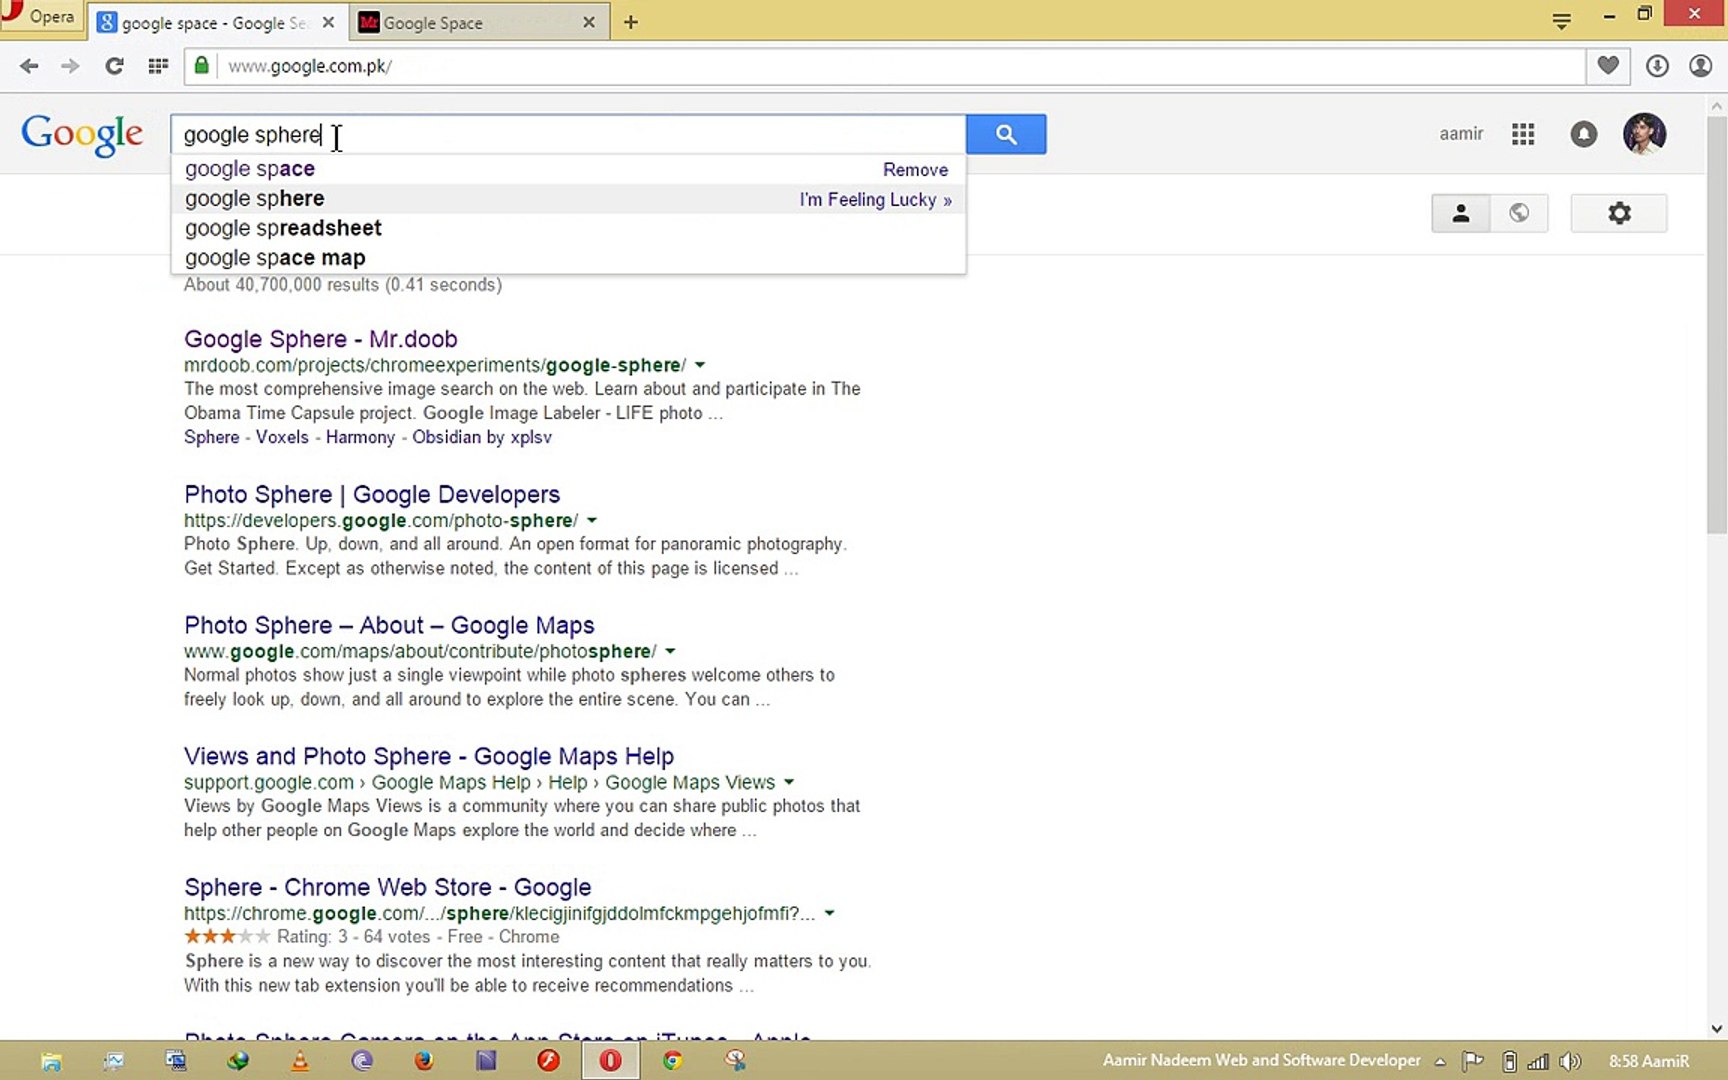Open the Action Center flag icon
The width and height of the screenshot is (1728, 1080).
(x=1472, y=1061)
